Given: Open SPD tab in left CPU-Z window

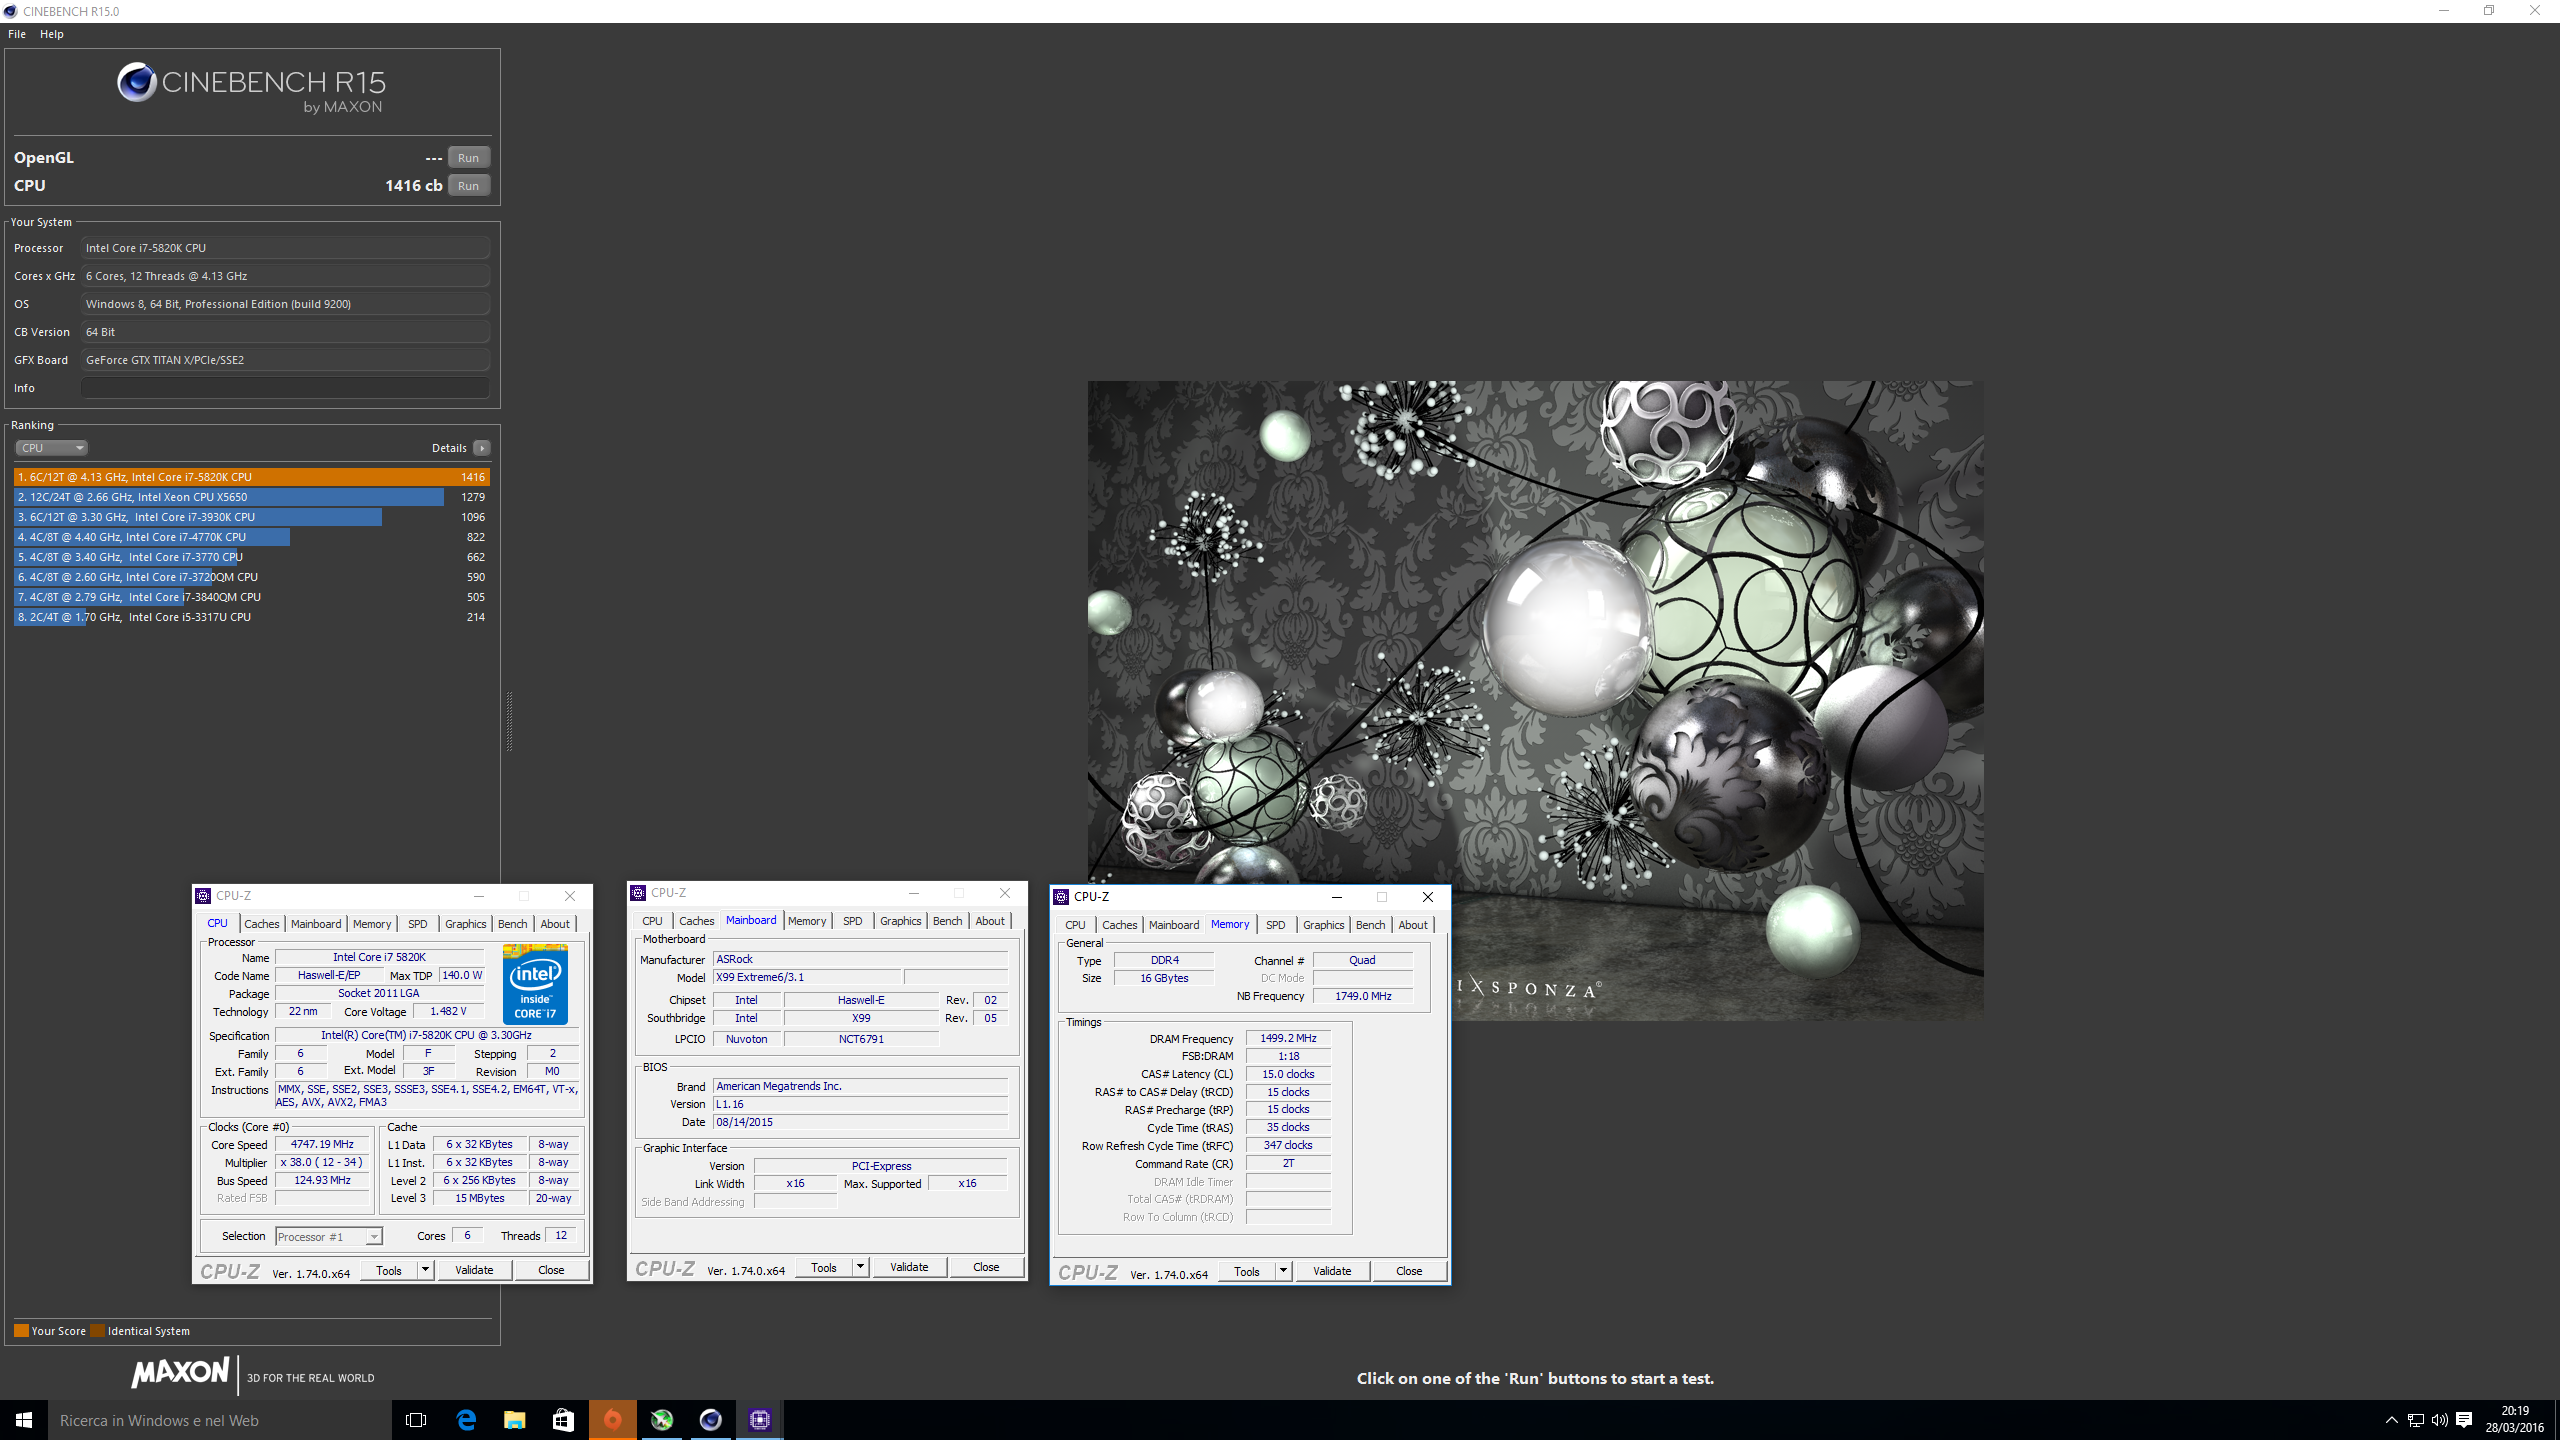Looking at the screenshot, I should click(x=418, y=924).
